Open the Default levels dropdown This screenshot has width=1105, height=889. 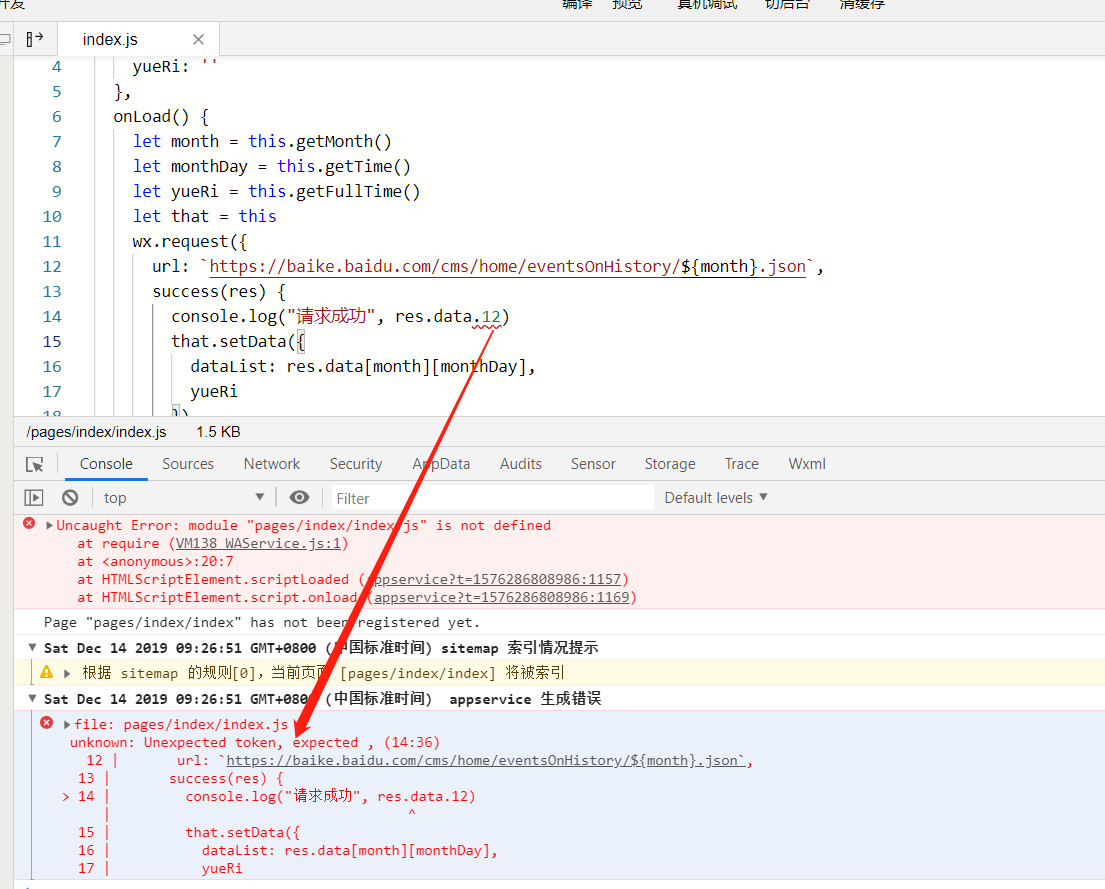point(715,498)
